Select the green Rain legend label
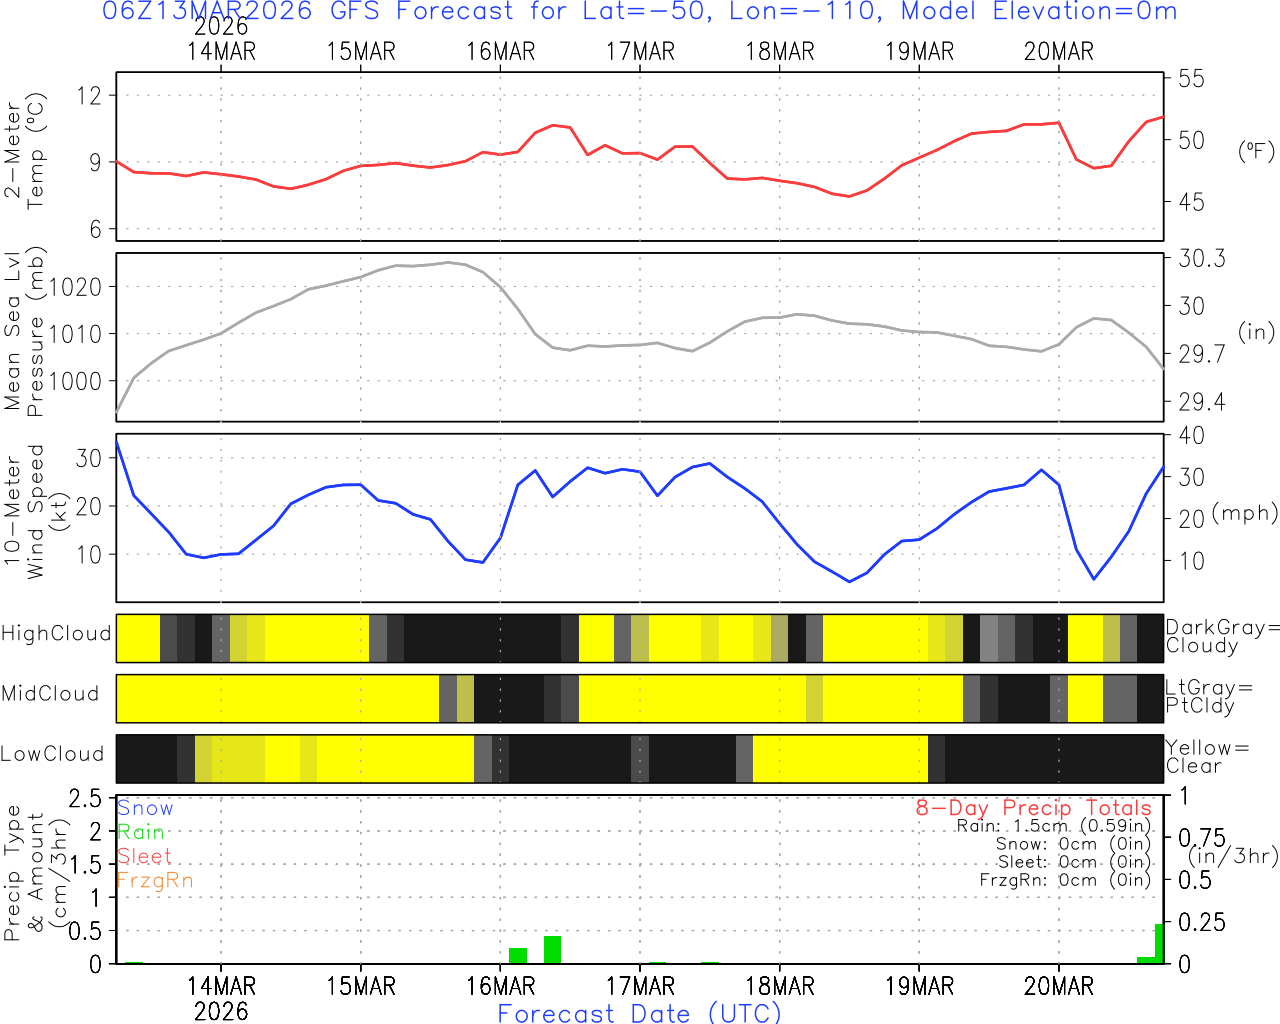This screenshot has height=1024, width=1280. pyautogui.click(x=141, y=832)
